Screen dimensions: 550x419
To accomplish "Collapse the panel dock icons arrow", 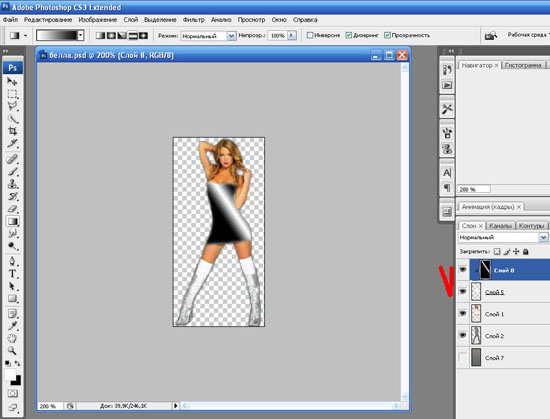I will (451, 51).
